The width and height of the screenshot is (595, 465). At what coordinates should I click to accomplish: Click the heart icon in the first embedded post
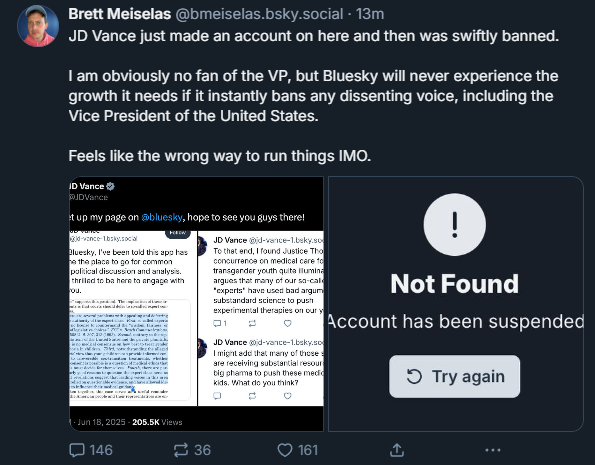click(288, 323)
